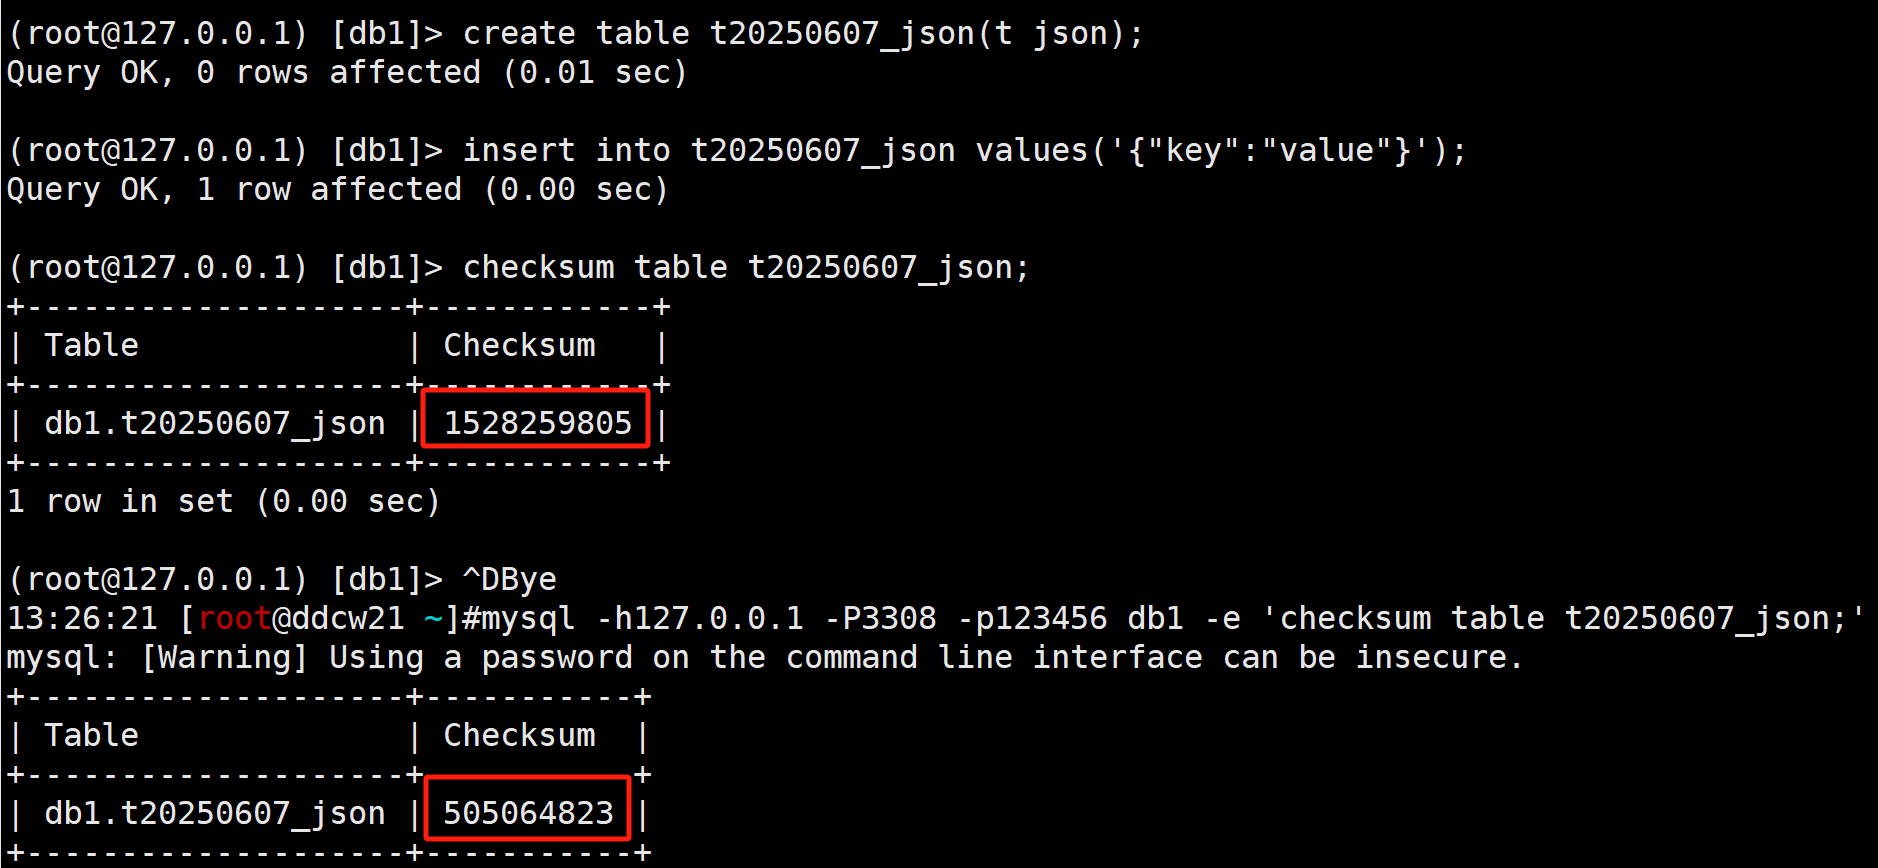Click the 13:26:21 timestamp
This screenshot has width=1878, height=868.
point(82,618)
